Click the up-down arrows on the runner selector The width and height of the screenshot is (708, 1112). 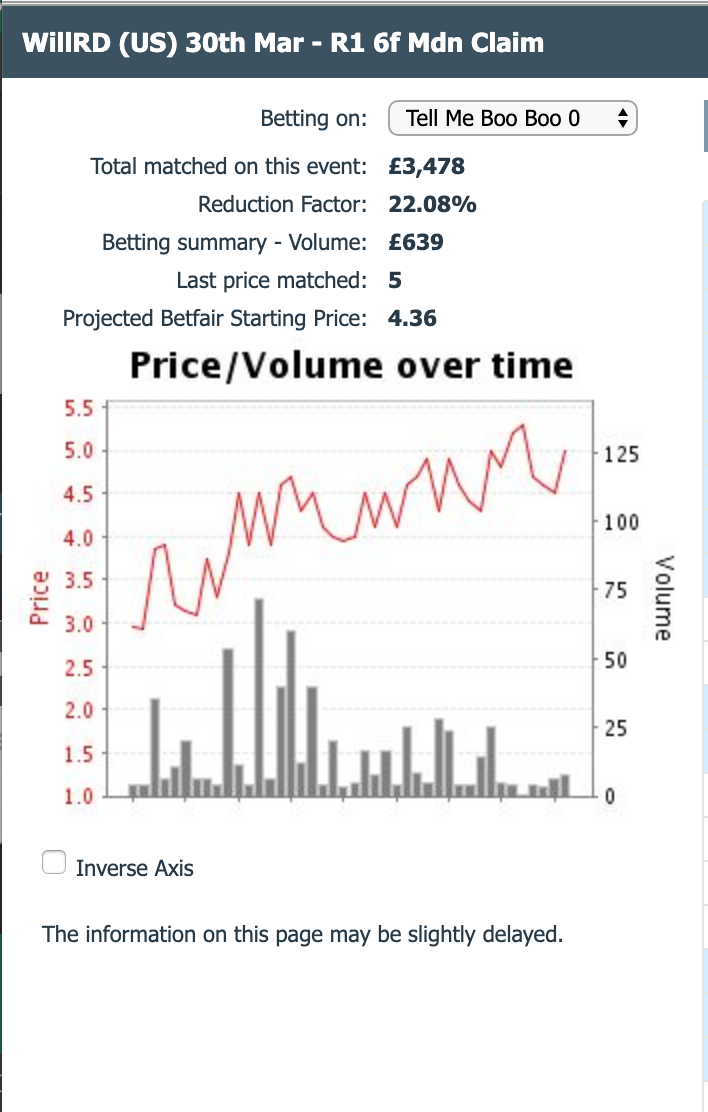click(x=622, y=118)
